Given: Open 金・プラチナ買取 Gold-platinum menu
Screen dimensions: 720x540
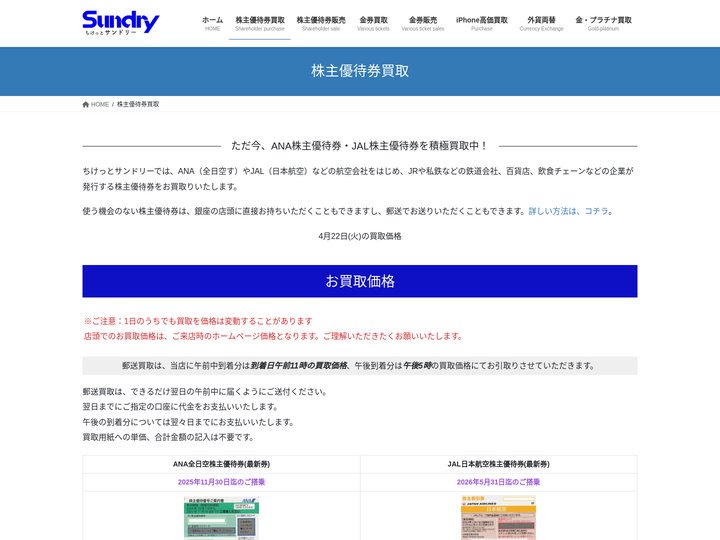Looking at the screenshot, I should coord(603,23).
